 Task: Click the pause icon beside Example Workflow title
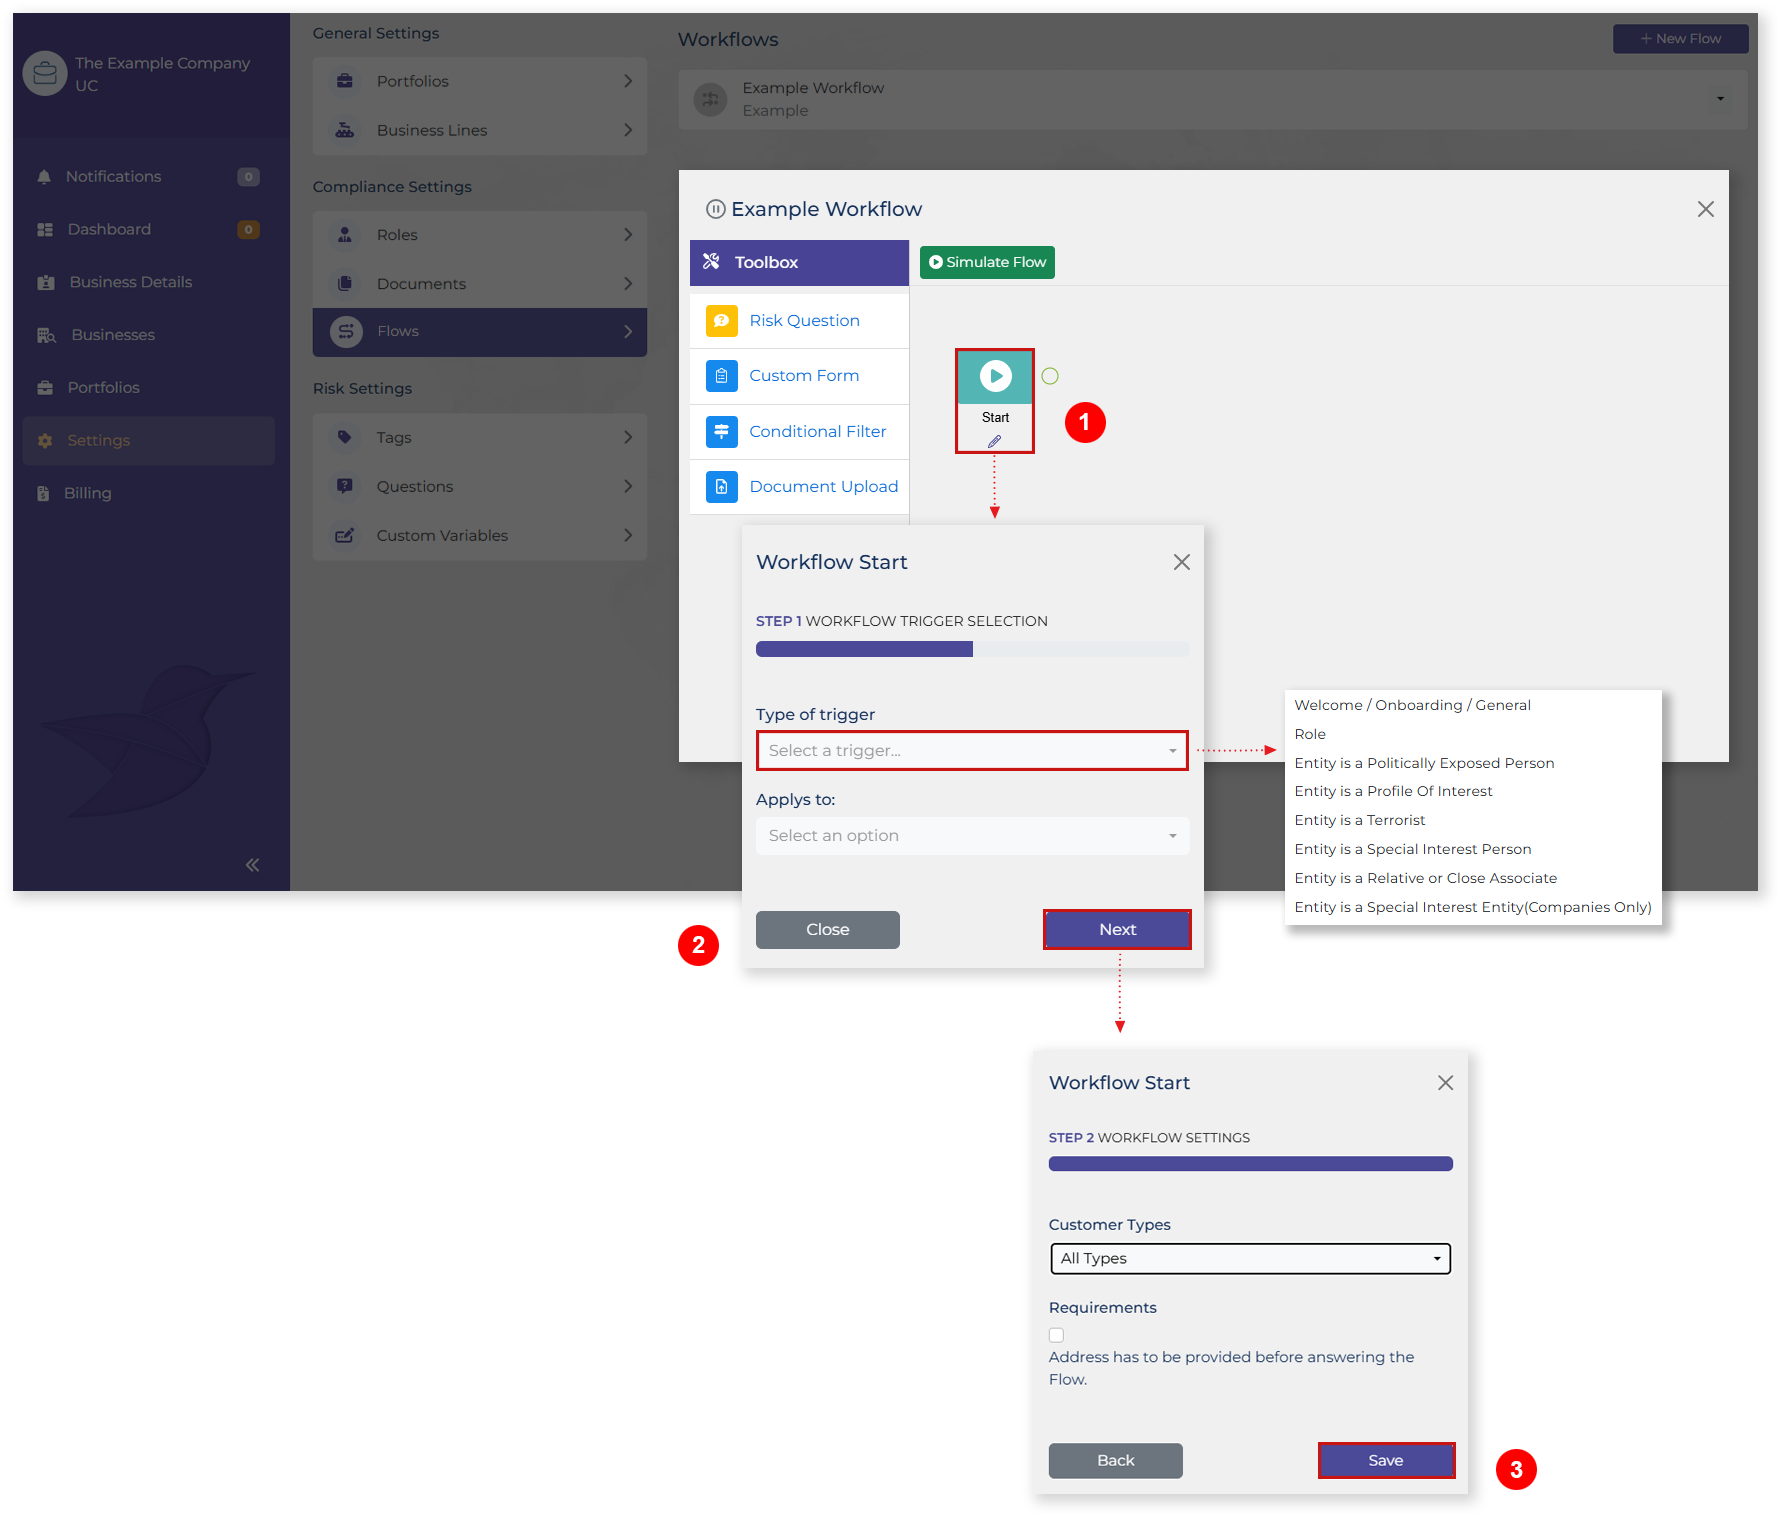[716, 209]
